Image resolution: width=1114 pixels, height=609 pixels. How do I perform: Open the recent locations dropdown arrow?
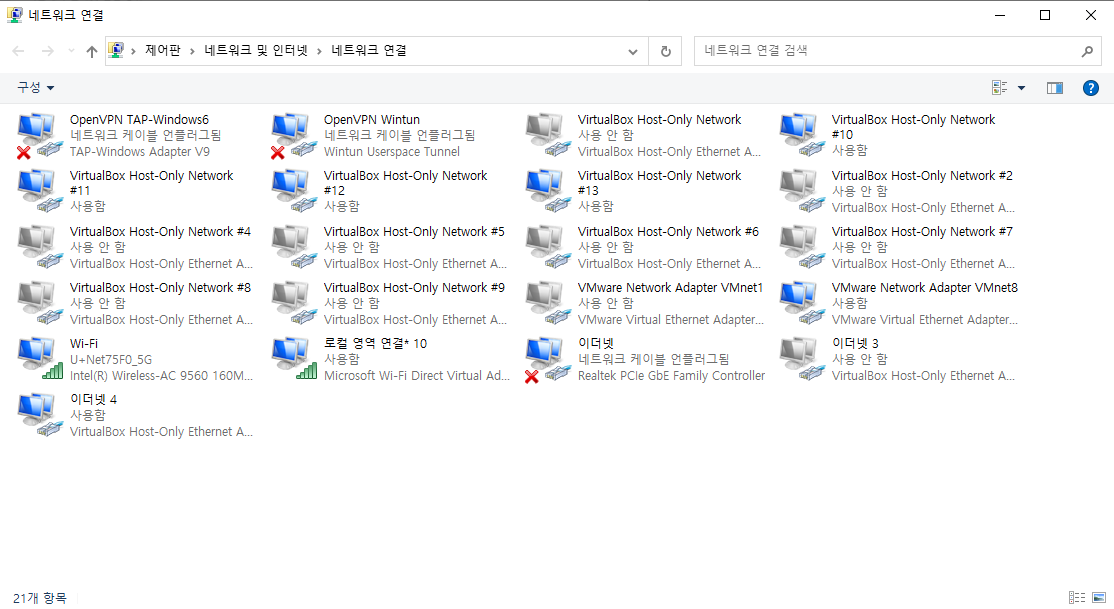[71, 51]
